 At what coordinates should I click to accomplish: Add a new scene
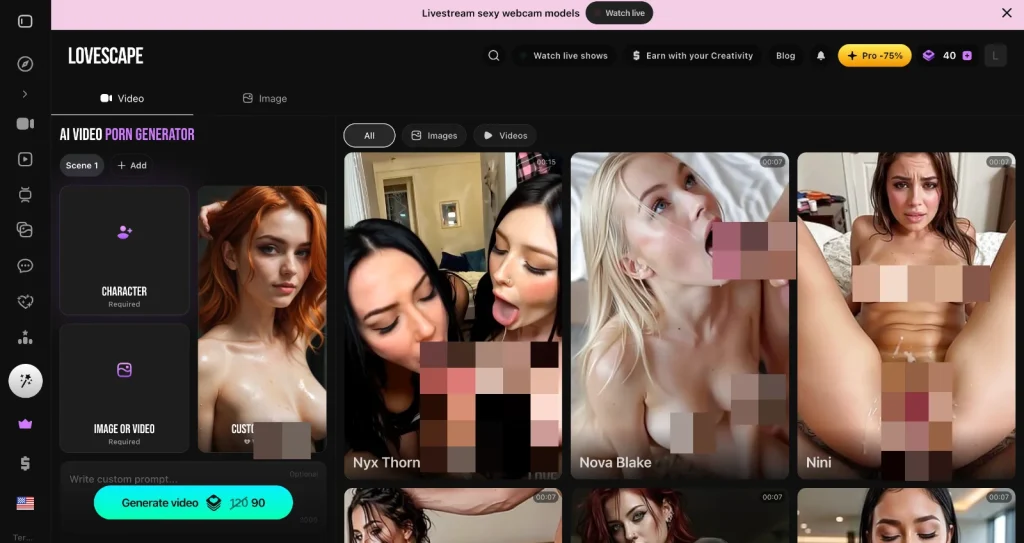coord(132,165)
